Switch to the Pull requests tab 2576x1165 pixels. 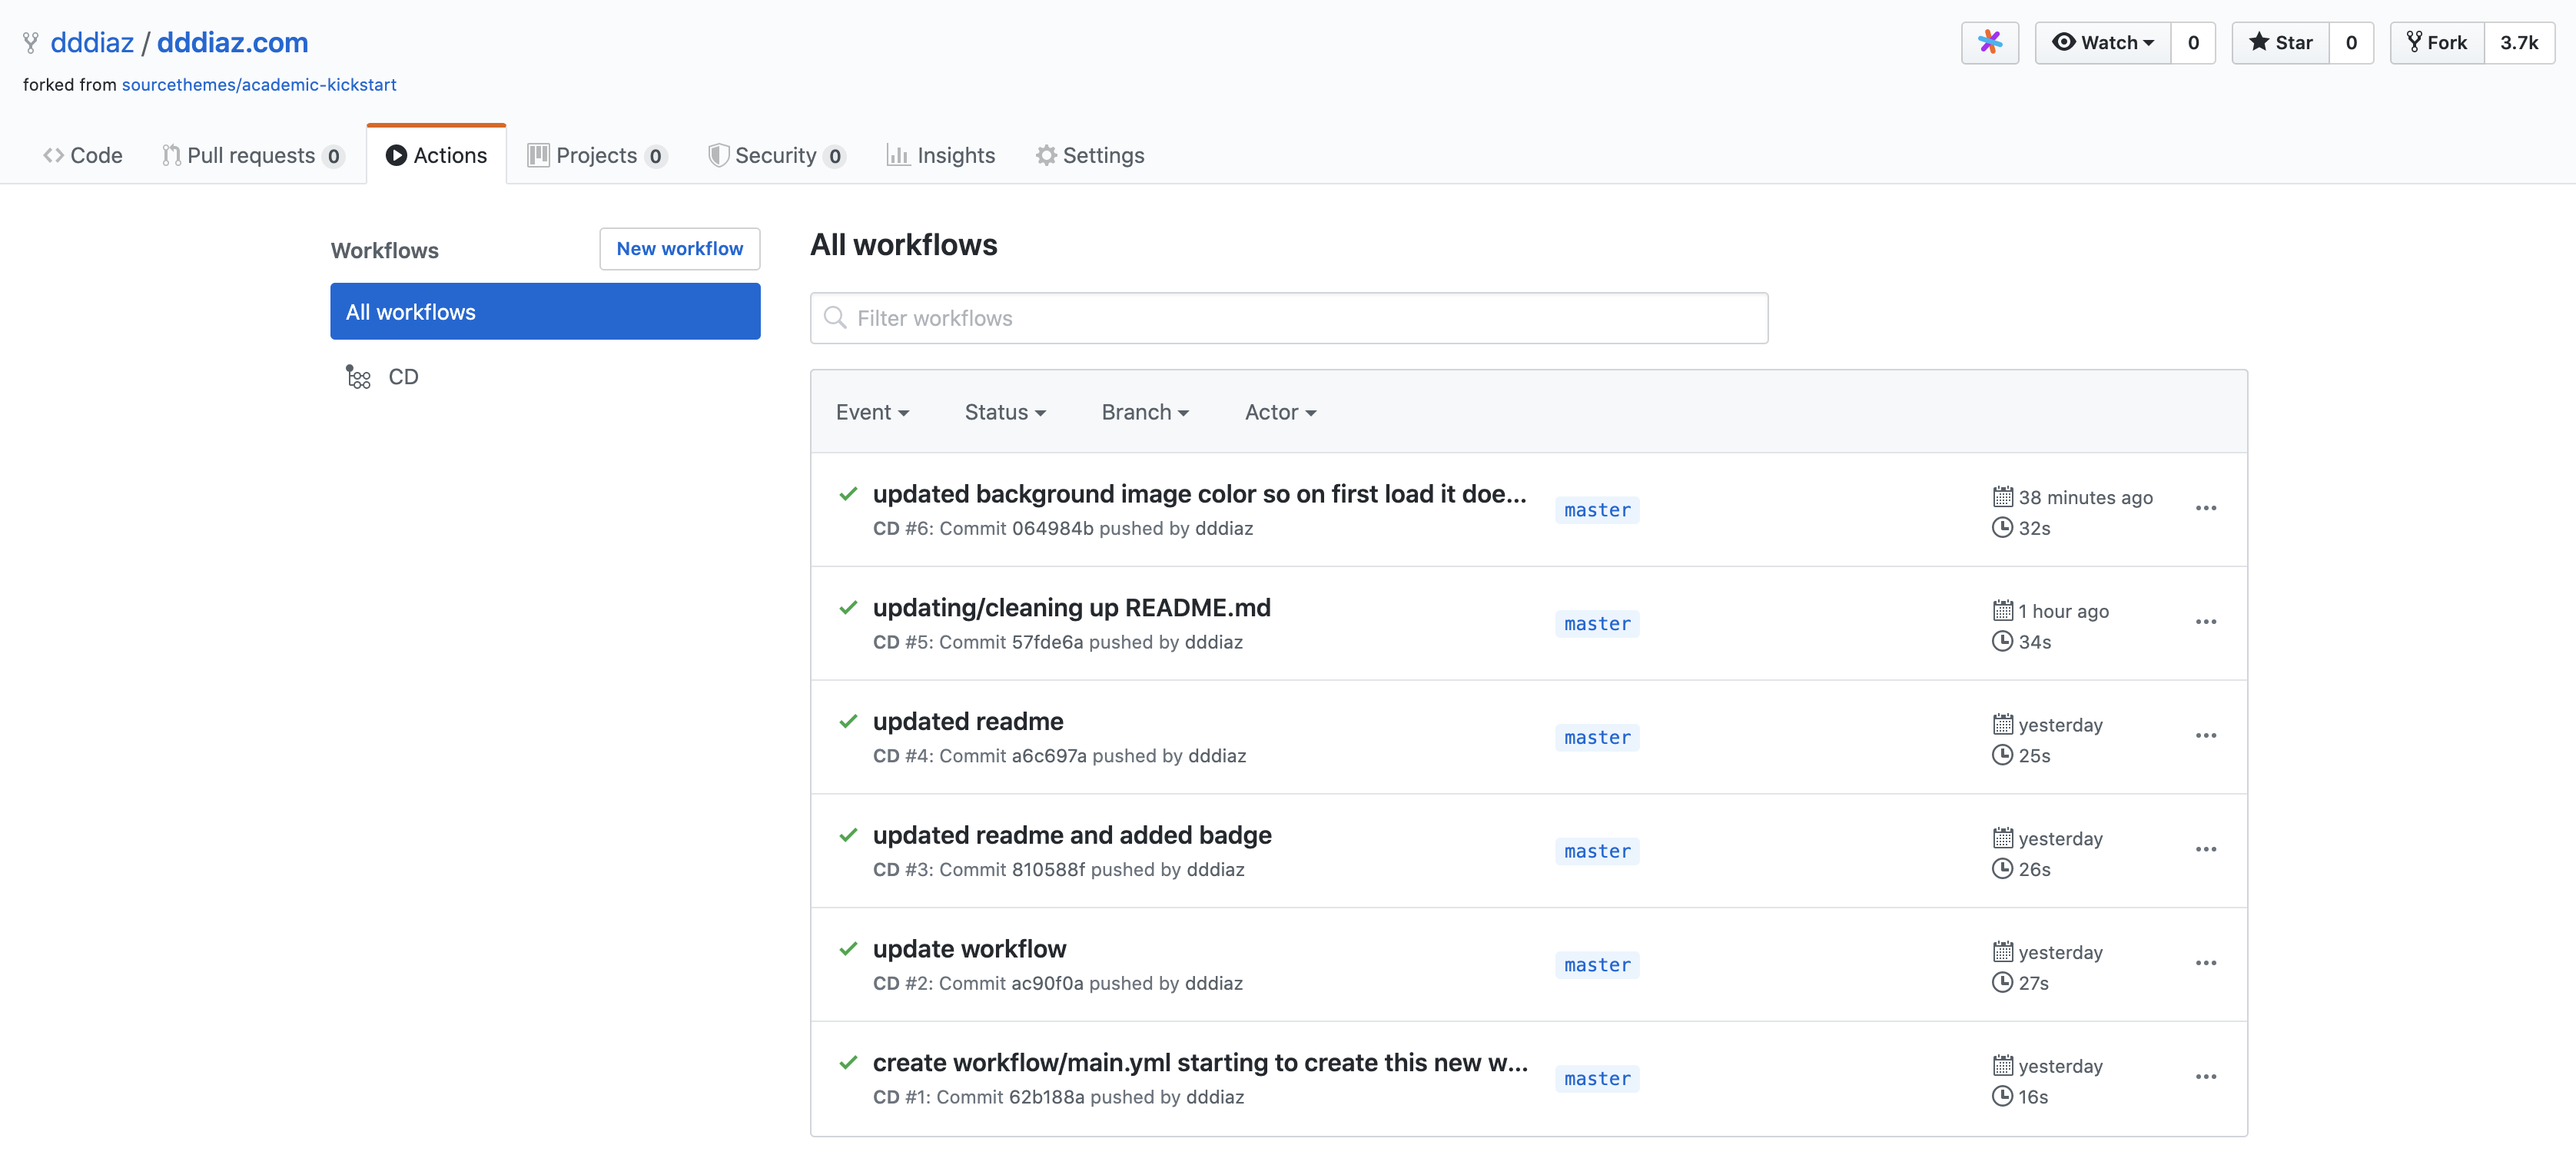click(253, 155)
